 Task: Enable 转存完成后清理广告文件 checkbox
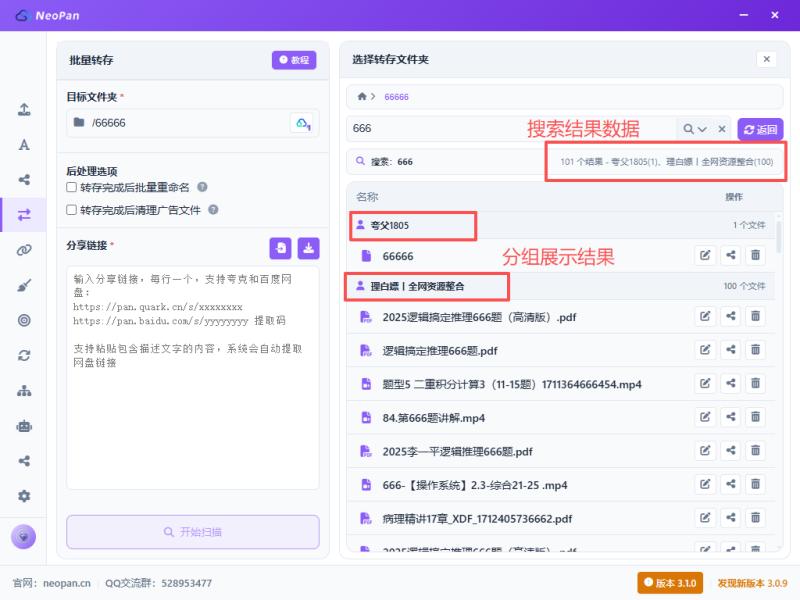coord(72,210)
